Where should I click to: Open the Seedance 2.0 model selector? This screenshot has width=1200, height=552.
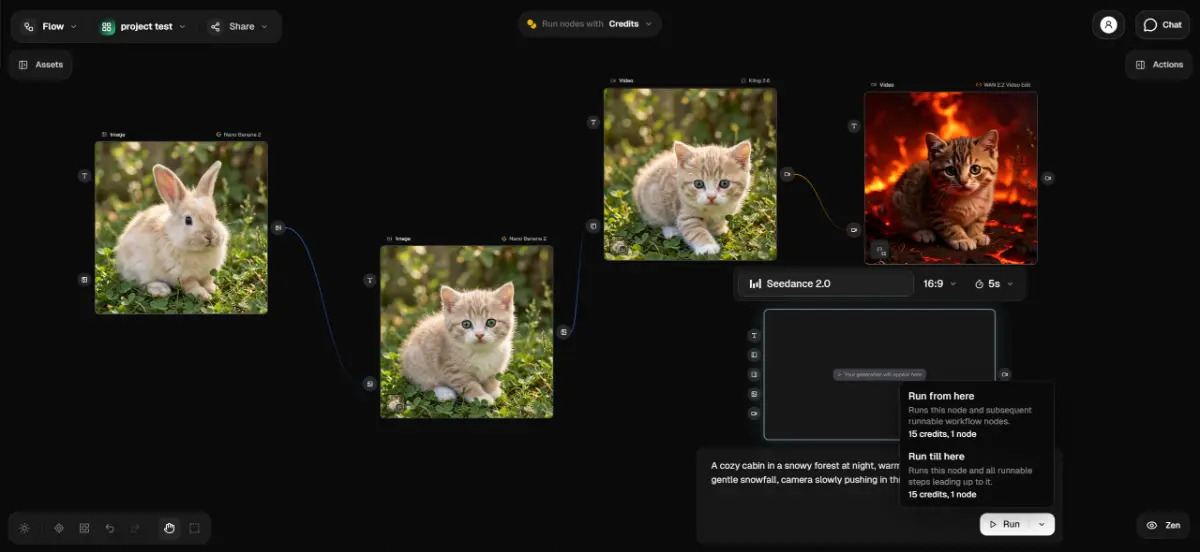click(826, 284)
